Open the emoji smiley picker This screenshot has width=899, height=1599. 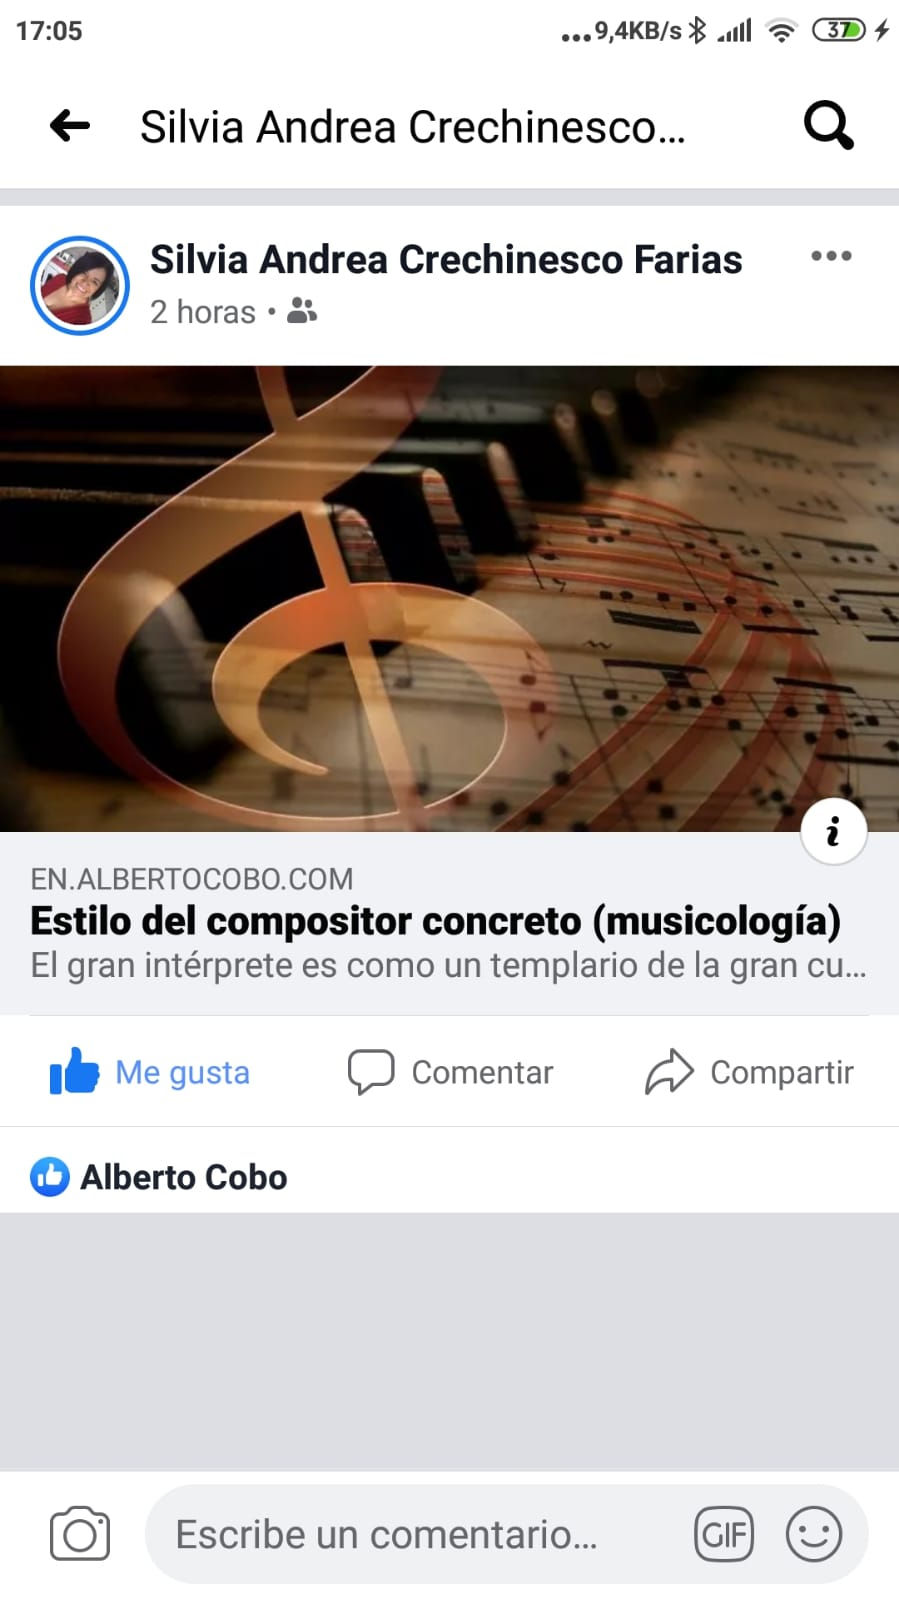814,1534
